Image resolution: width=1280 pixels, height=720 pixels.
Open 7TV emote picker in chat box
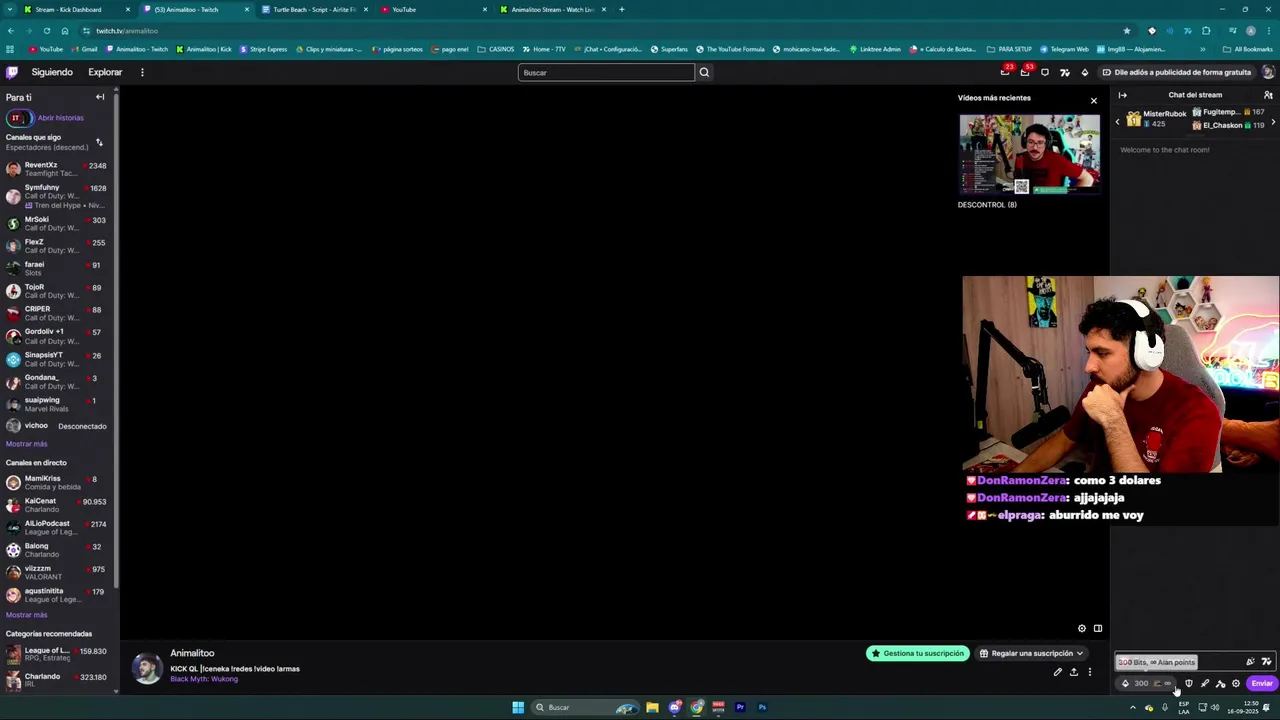coord(1266,661)
